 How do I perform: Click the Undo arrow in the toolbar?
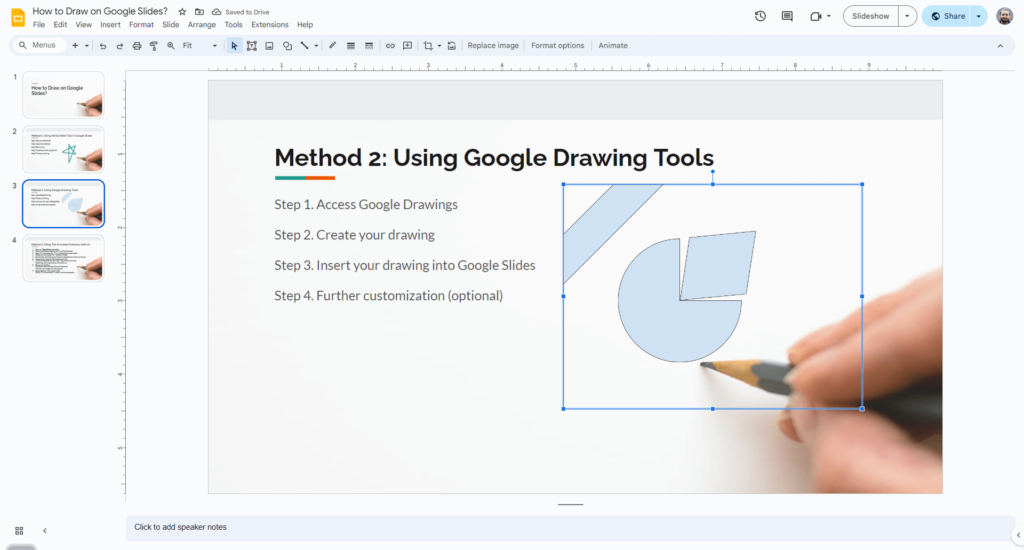click(x=103, y=46)
